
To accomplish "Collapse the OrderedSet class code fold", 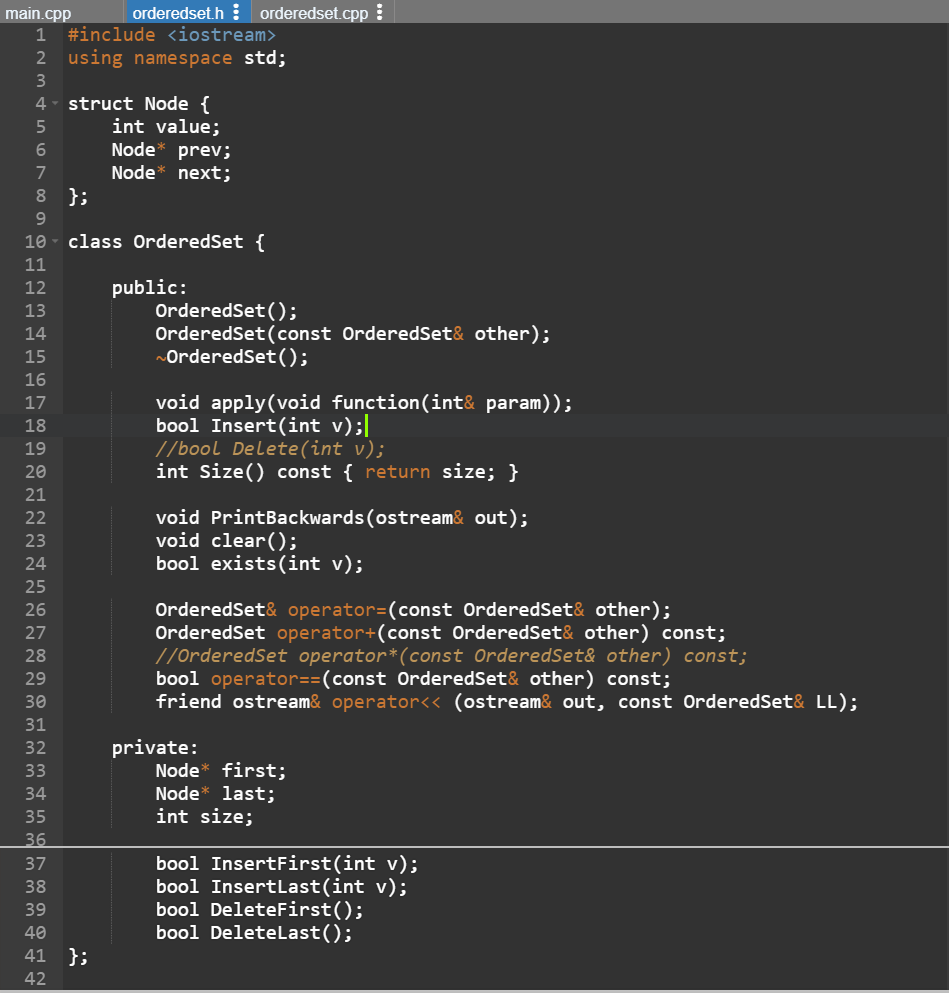I will (56, 241).
